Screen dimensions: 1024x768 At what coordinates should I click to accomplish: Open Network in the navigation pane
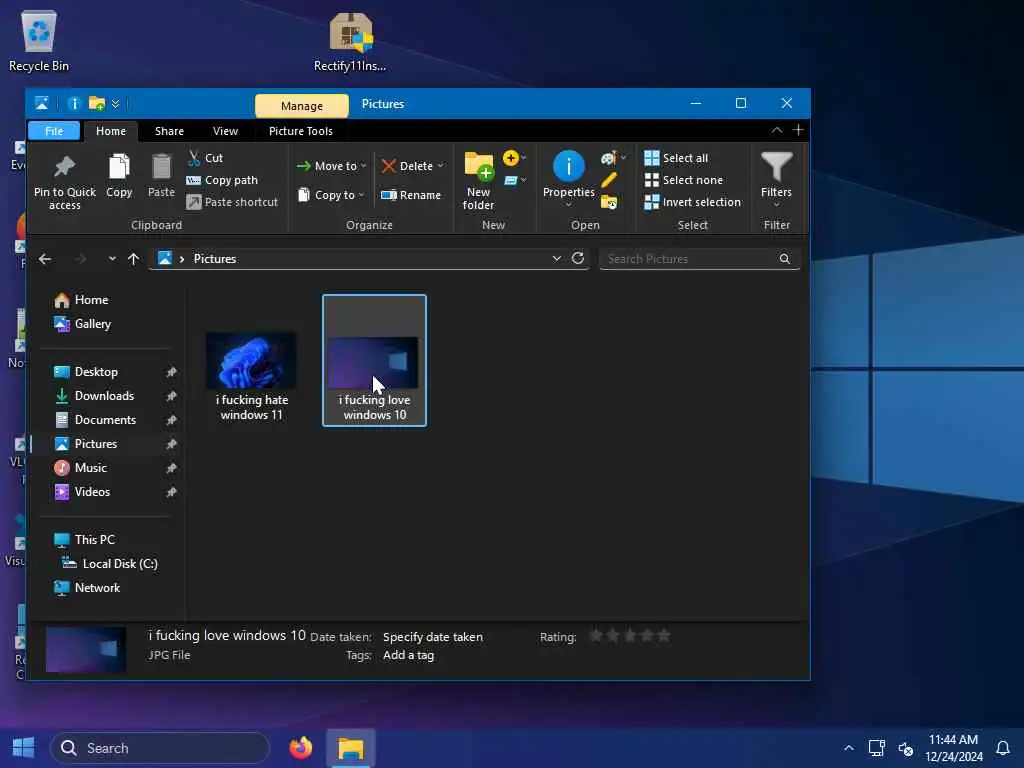[88, 588]
